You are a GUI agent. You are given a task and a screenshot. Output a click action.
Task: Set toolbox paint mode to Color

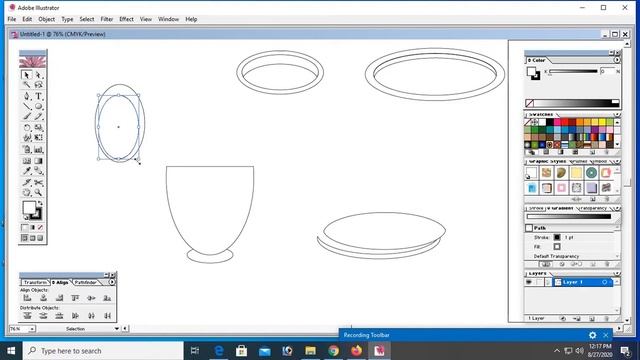(x=25, y=227)
